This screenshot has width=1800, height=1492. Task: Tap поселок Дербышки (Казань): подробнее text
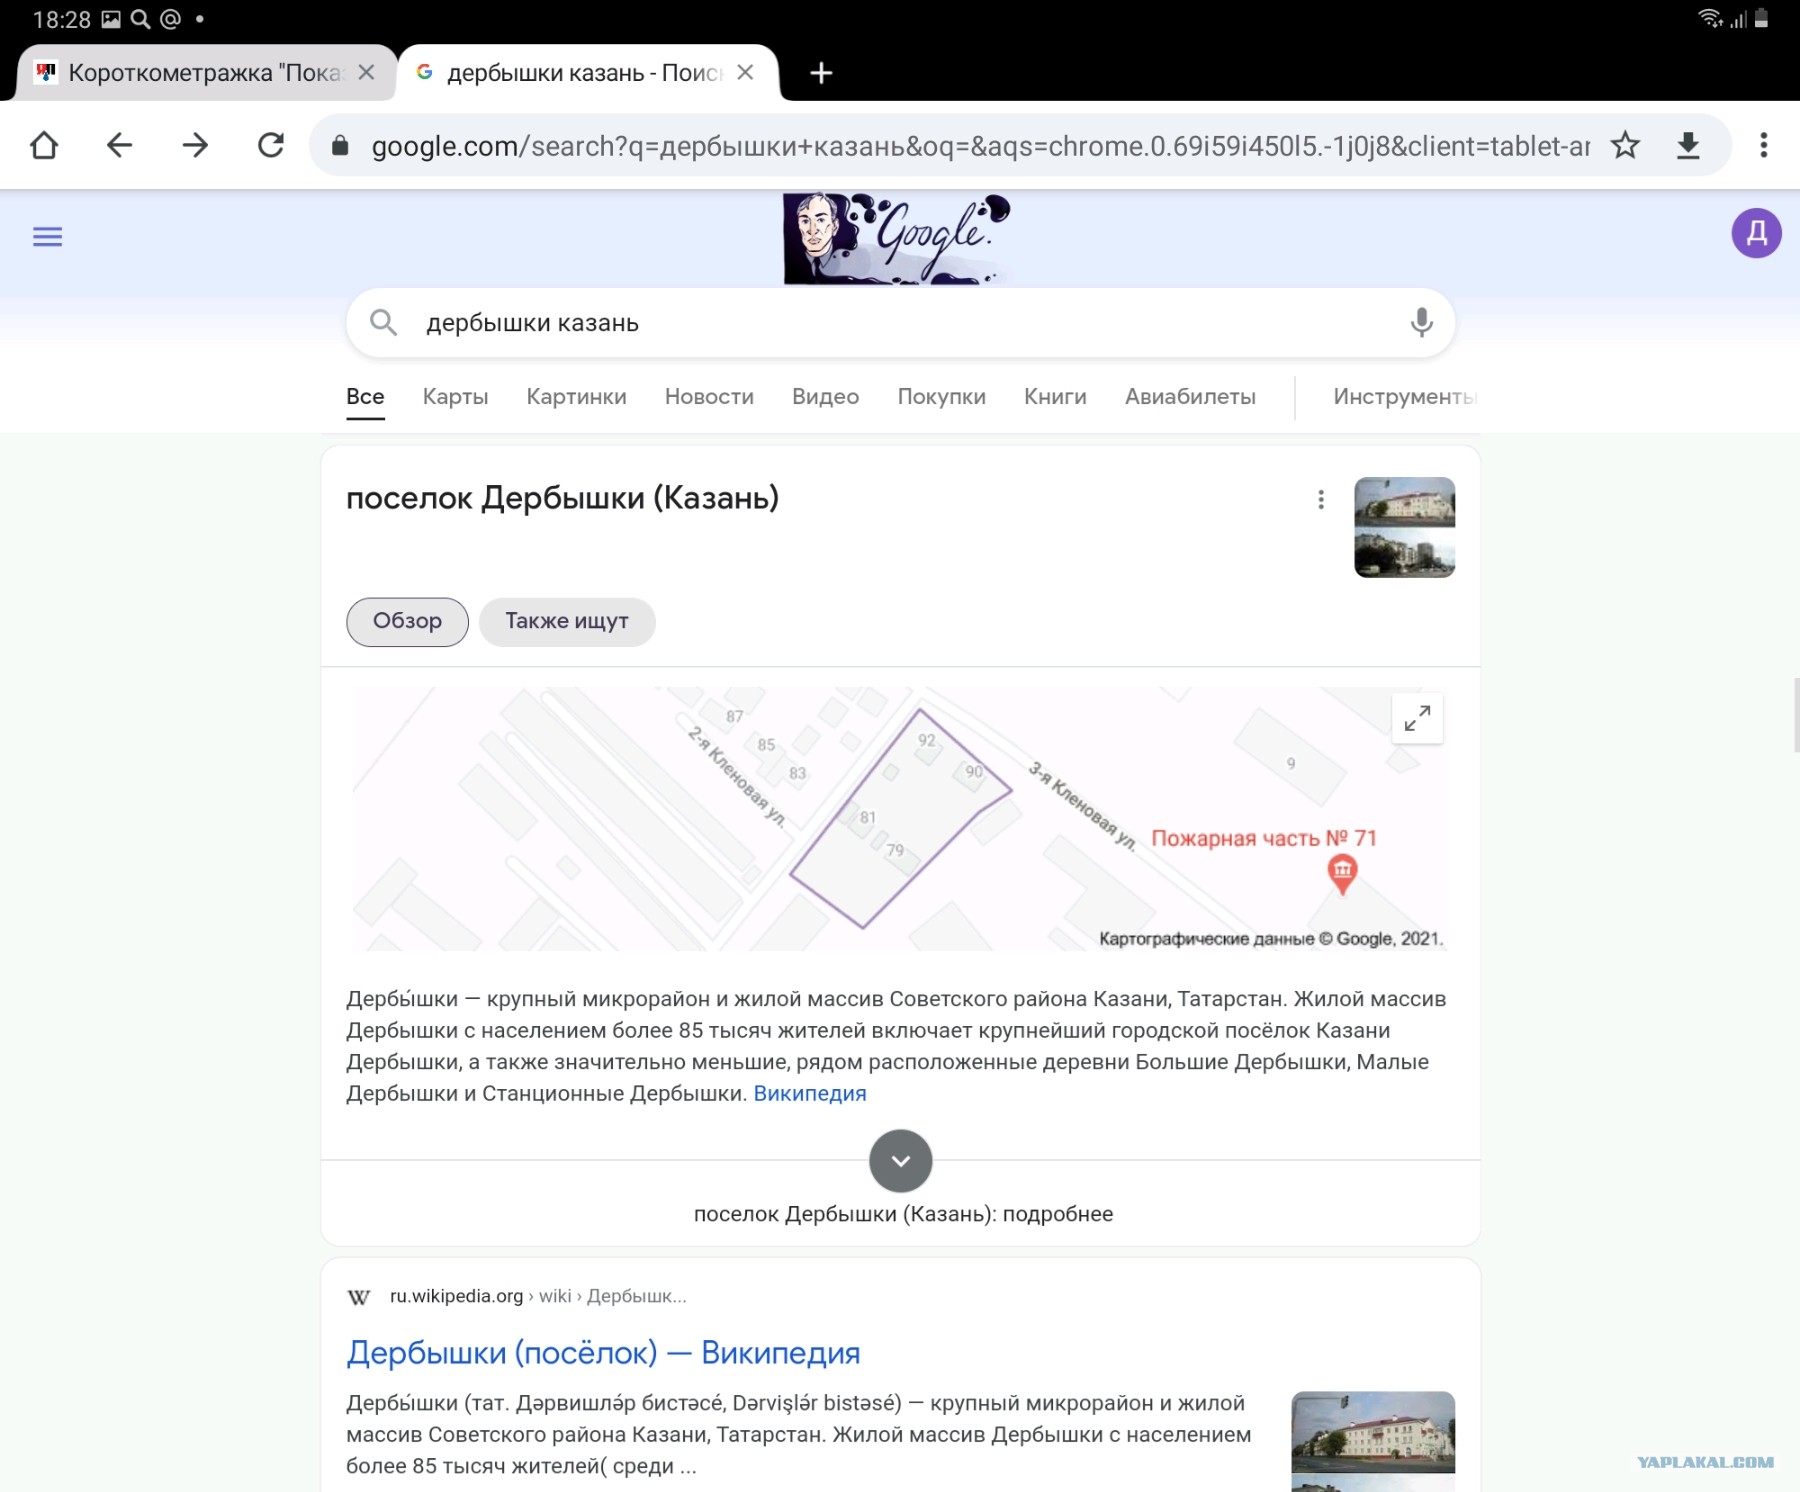903,1214
